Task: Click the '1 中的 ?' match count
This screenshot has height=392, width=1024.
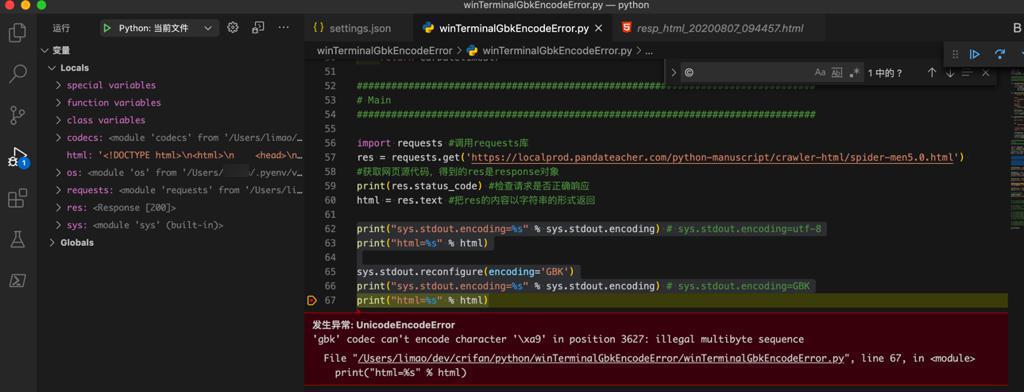Action: pos(886,73)
